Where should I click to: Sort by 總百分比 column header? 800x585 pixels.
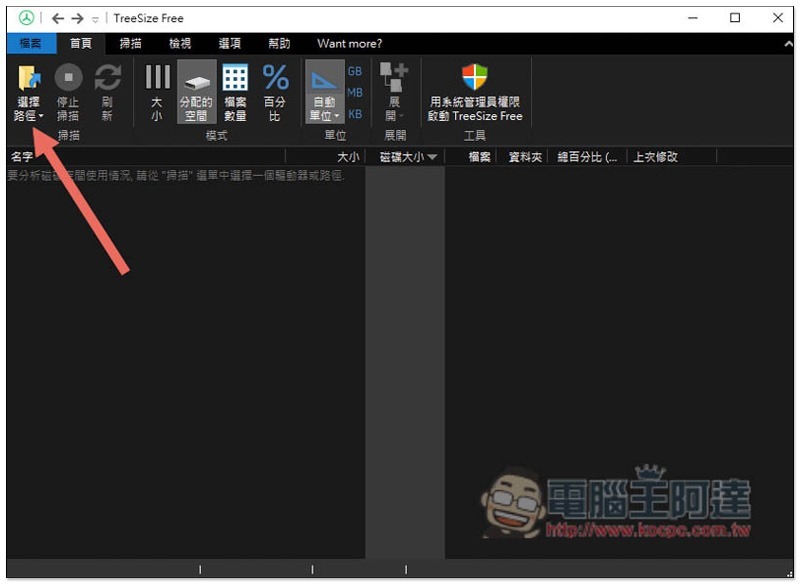[x=587, y=157]
